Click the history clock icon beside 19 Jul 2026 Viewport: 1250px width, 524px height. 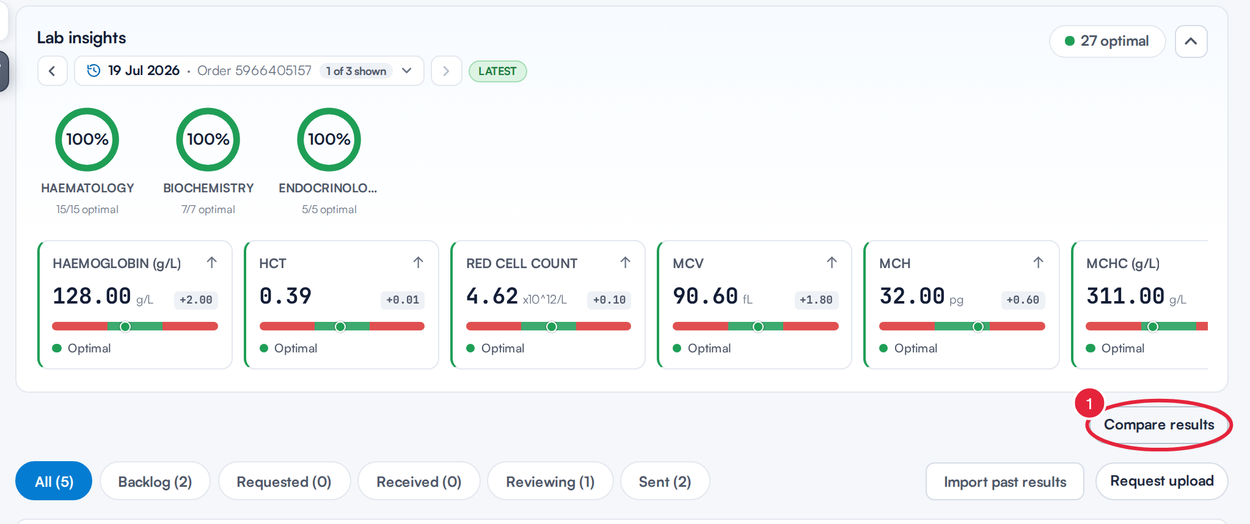tap(93, 71)
